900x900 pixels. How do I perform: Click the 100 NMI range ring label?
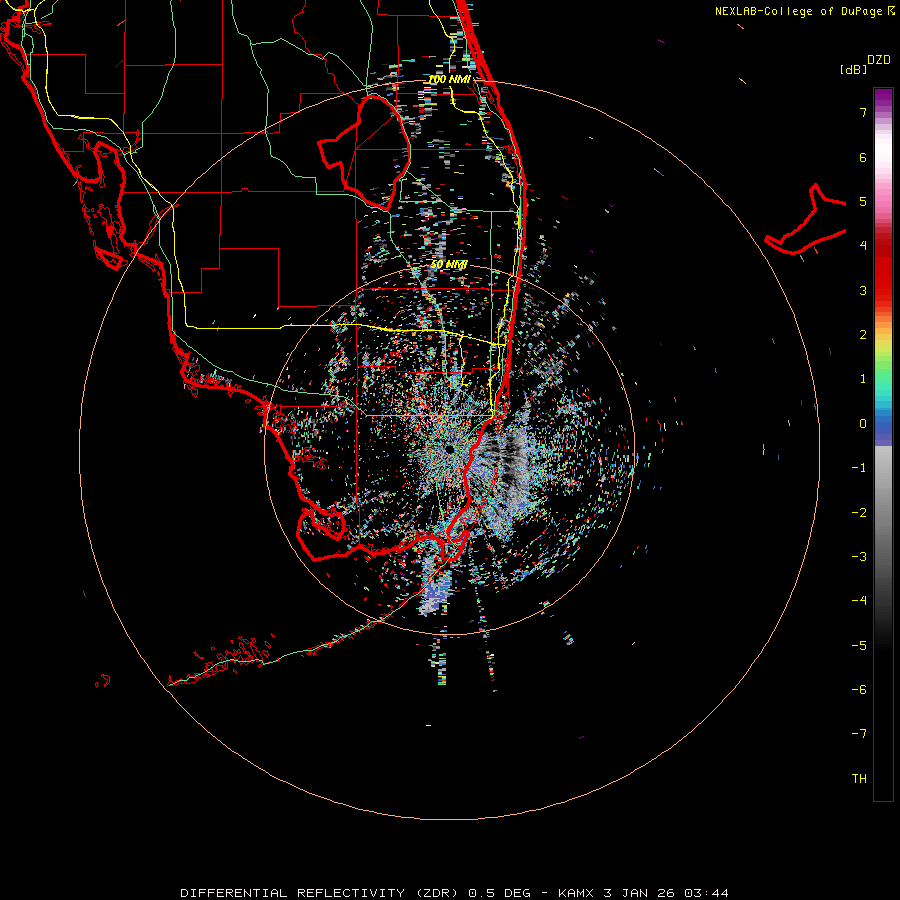pos(449,79)
